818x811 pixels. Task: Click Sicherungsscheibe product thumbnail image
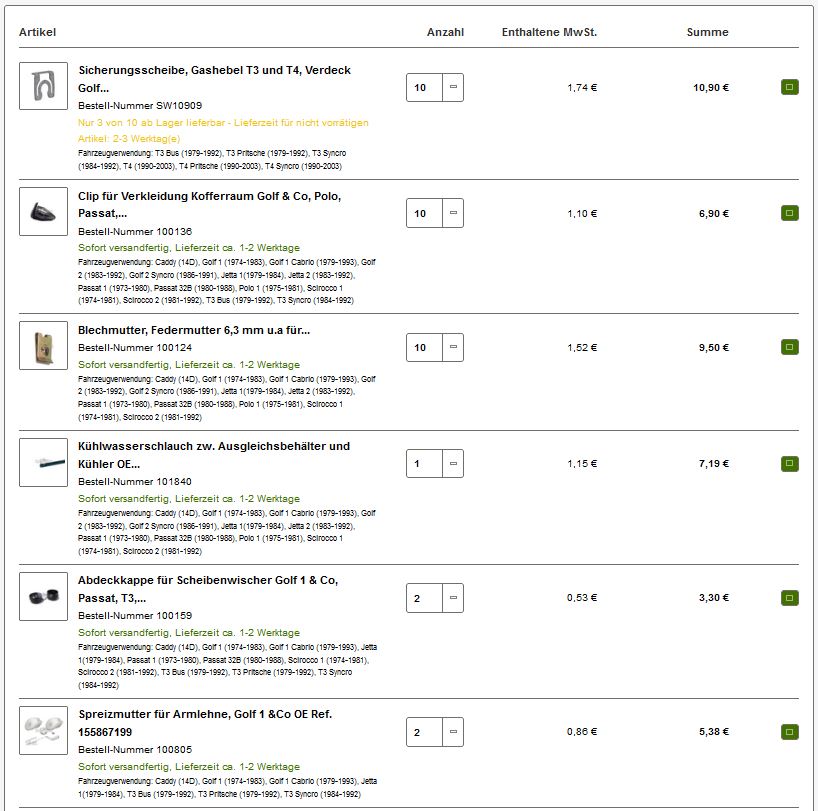43,86
